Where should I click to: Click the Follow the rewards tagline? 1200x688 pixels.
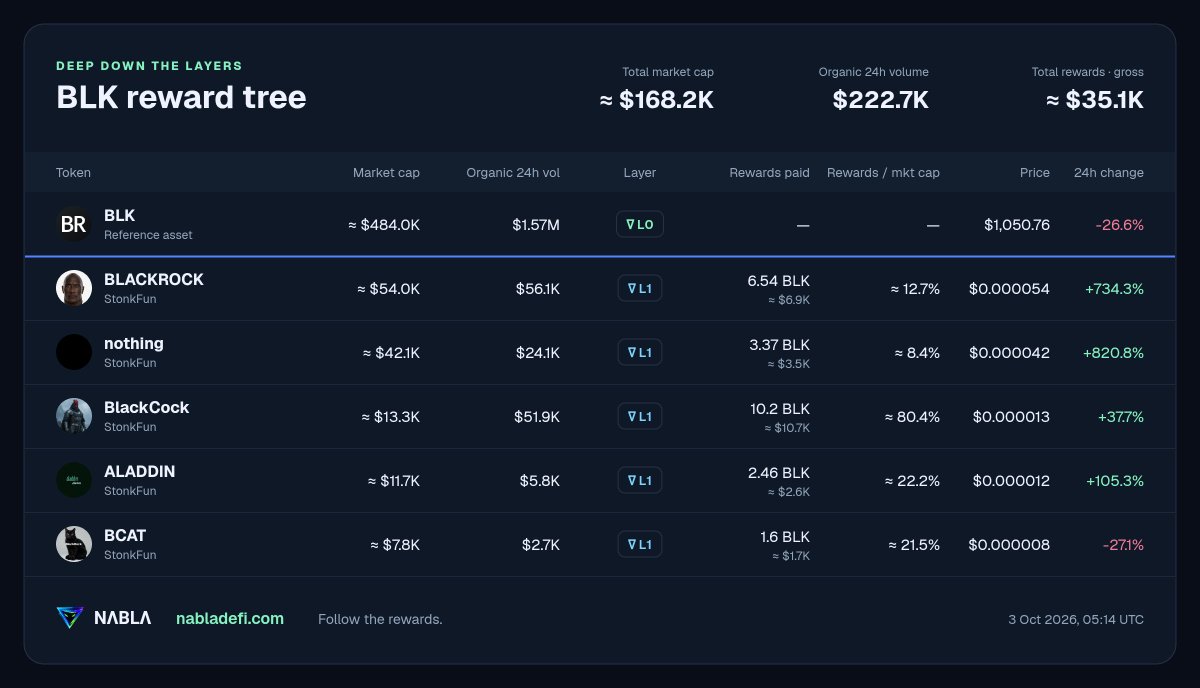(380, 619)
